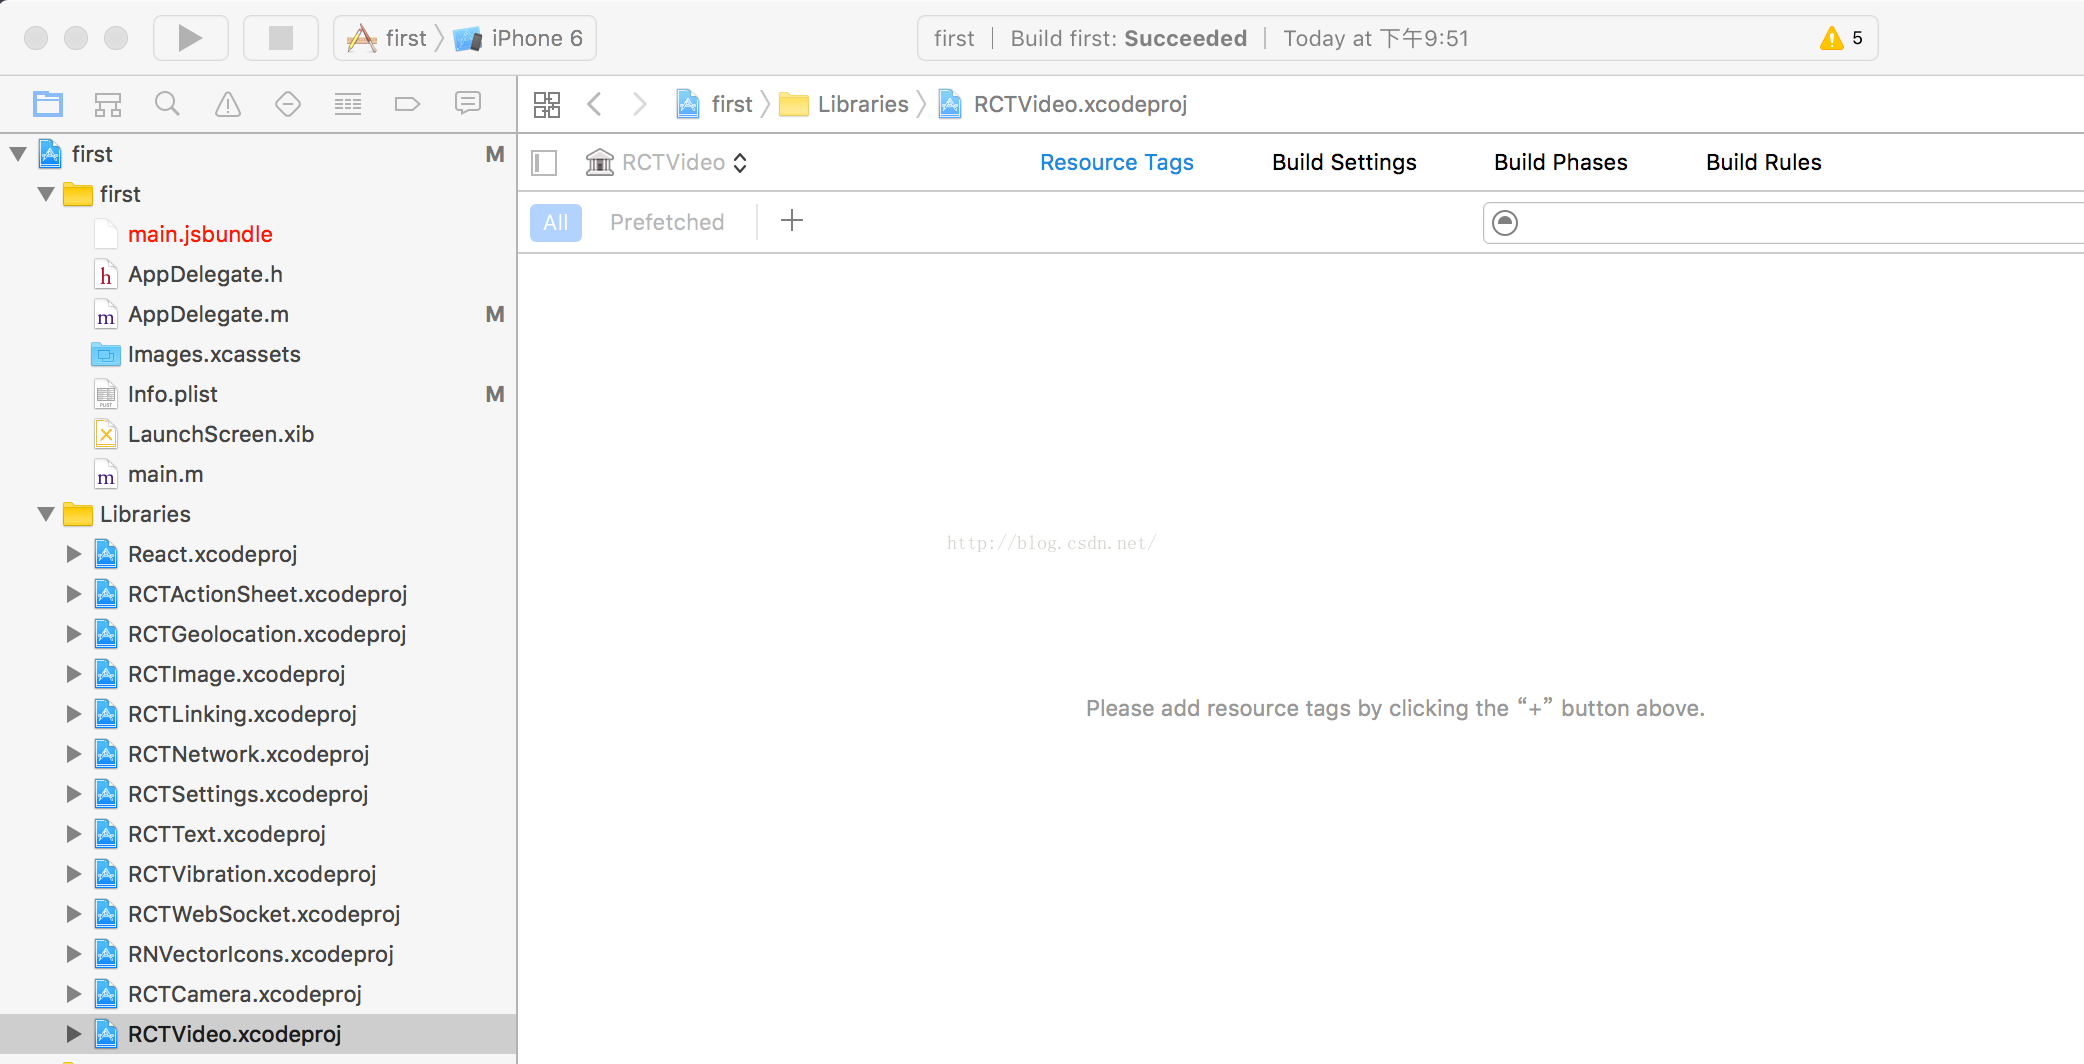
Task: Expand RCTCamera.xcodeproj
Action: [74, 994]
